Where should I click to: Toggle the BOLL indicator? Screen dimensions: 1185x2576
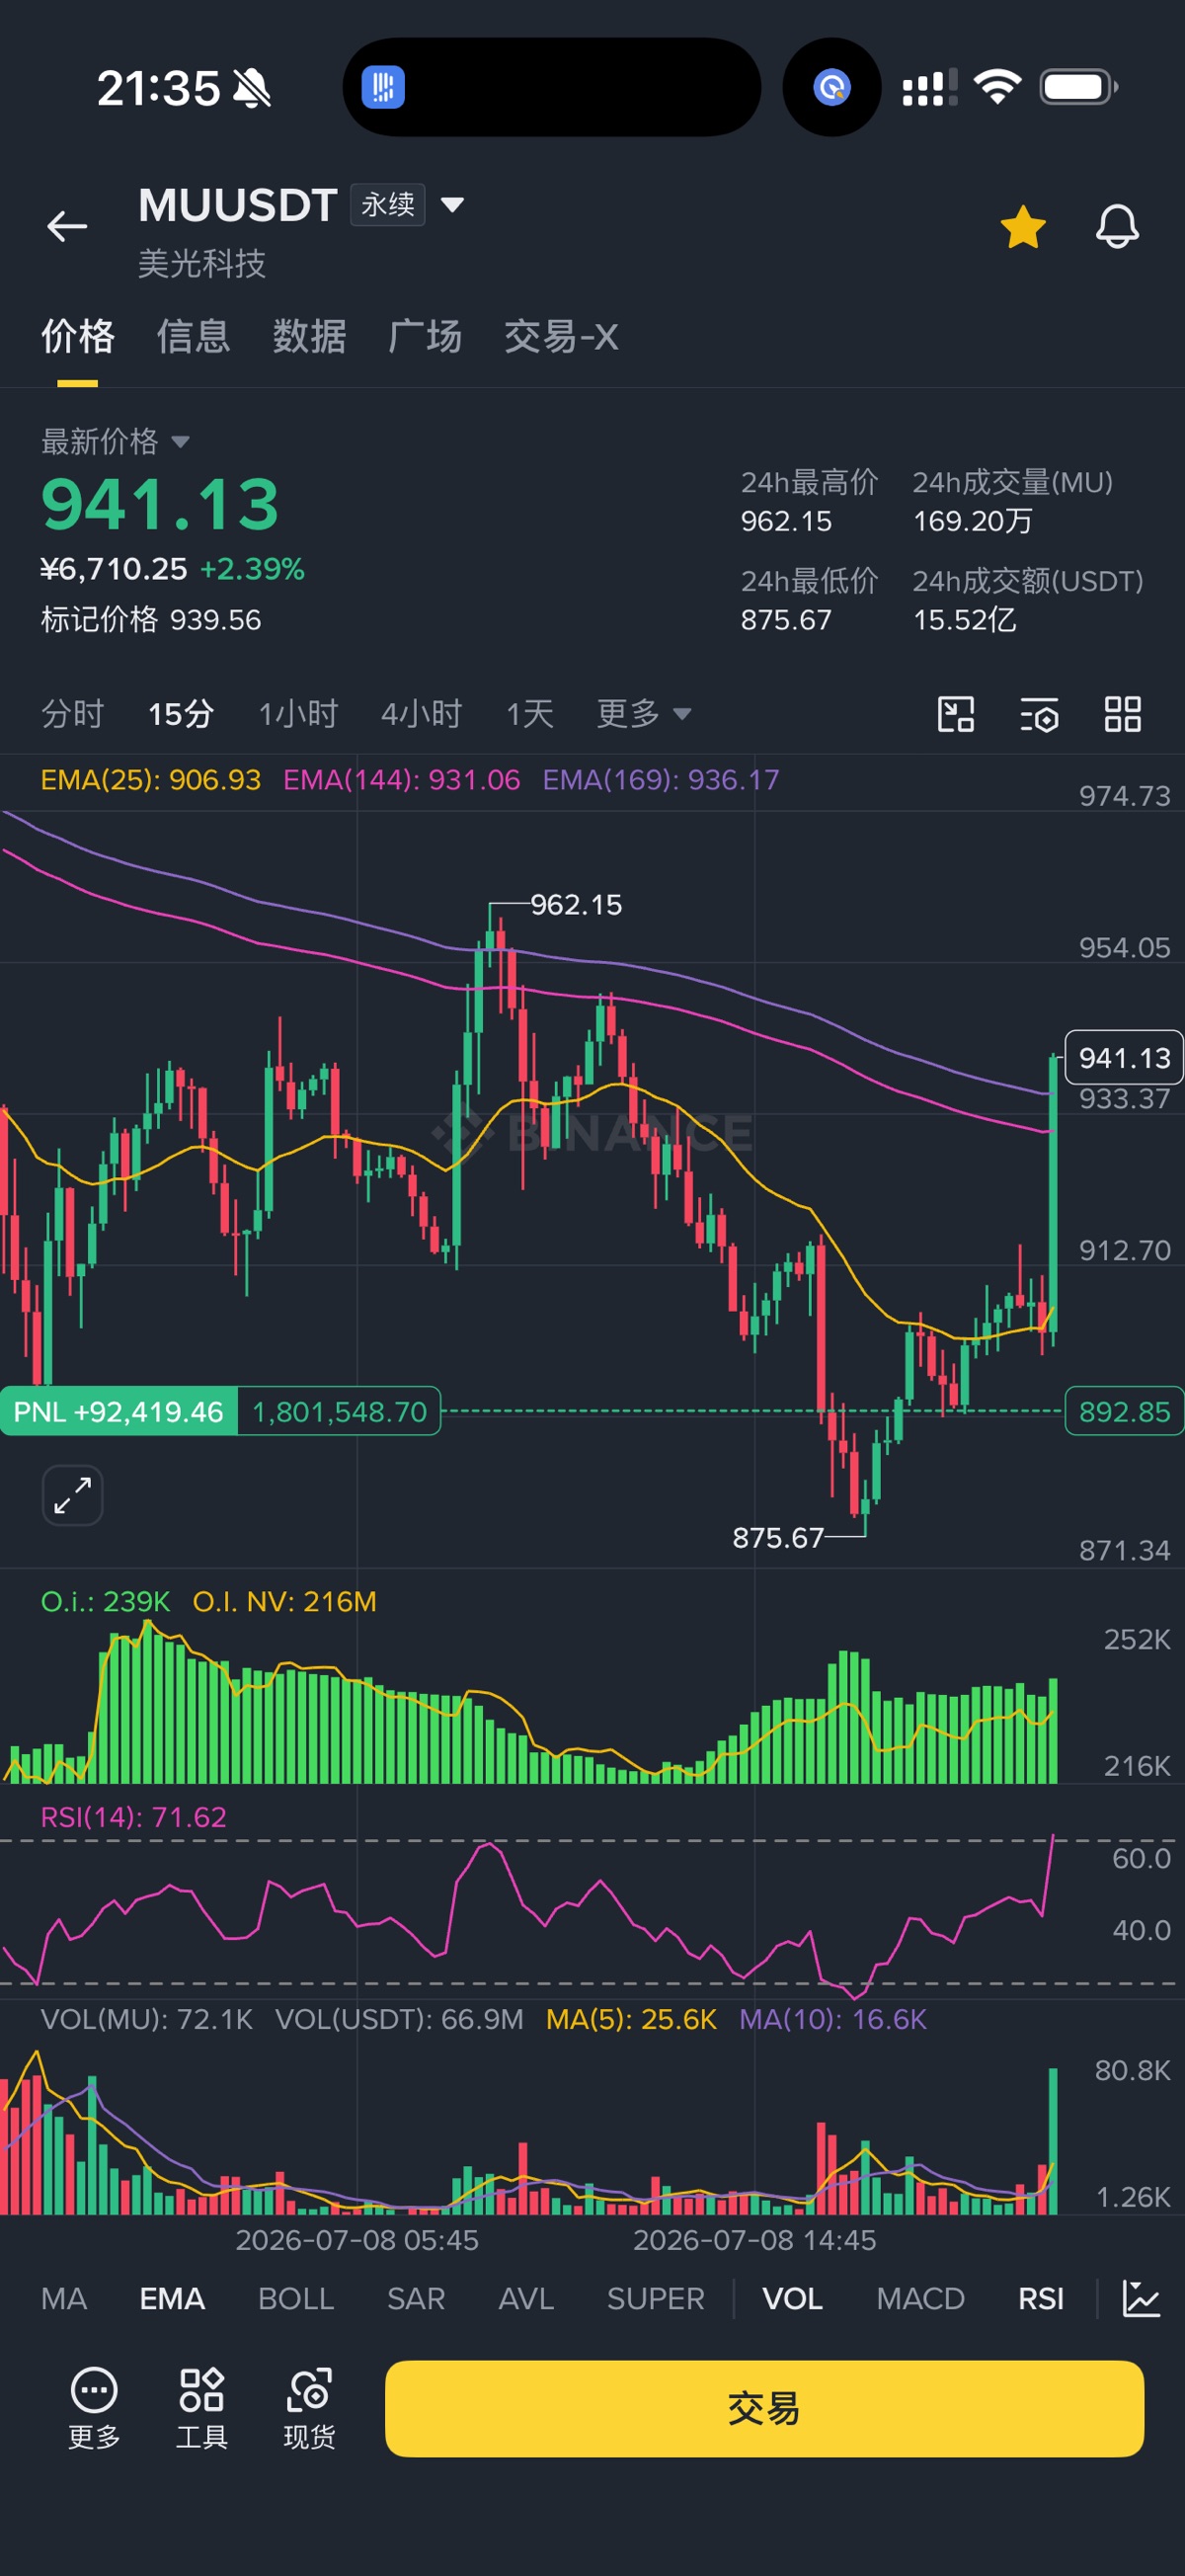(x=296, y=2298)
